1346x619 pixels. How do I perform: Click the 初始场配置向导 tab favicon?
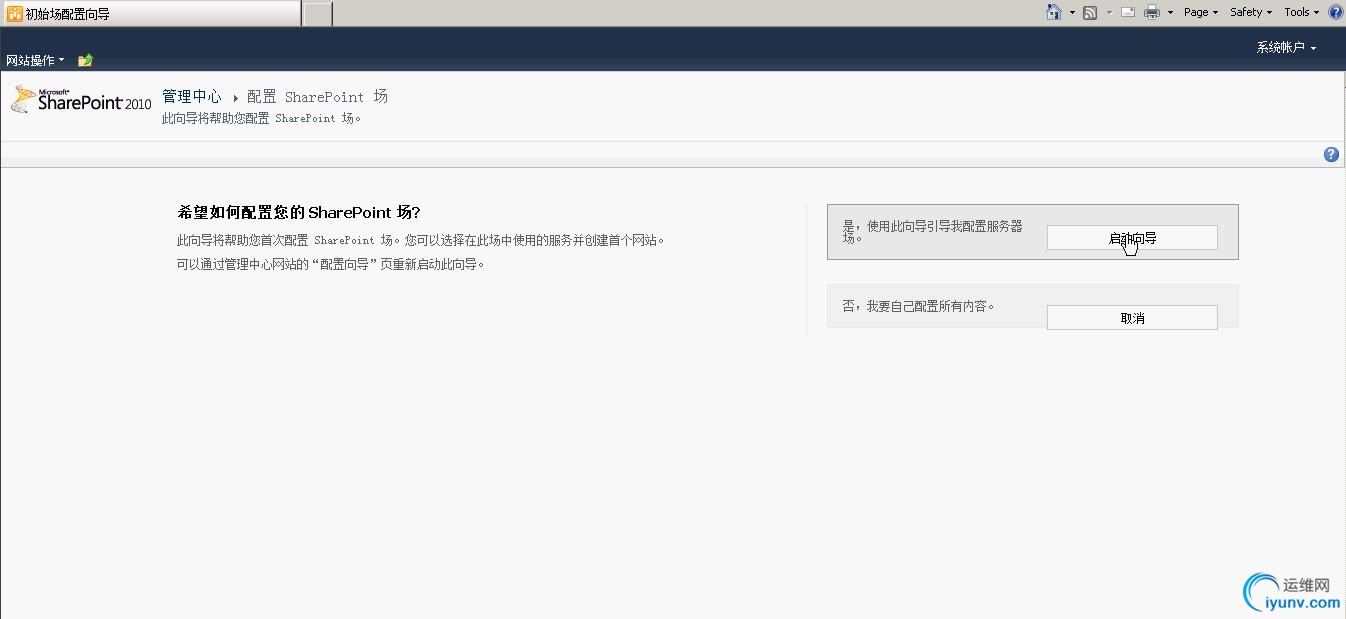(15, 13)
